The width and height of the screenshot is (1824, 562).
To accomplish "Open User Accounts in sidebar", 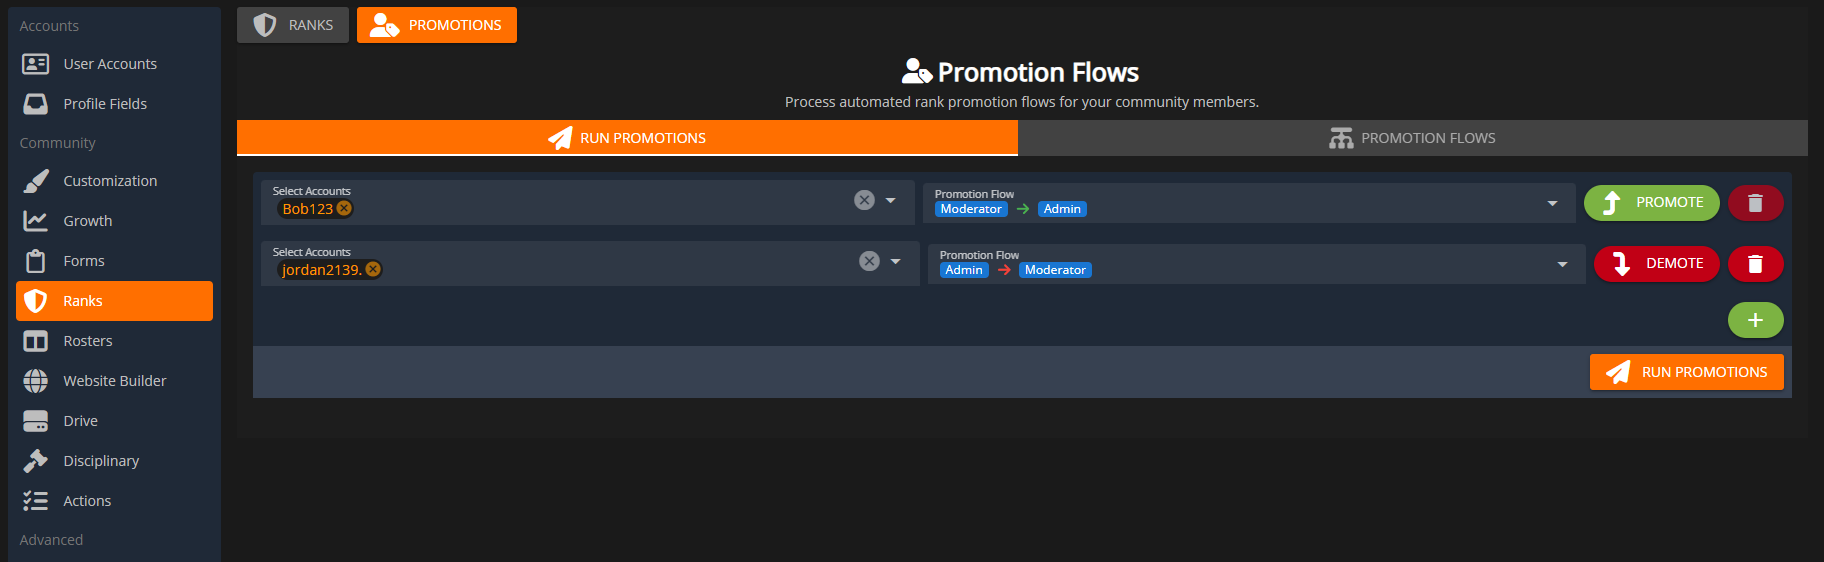I will tap(110, 64).
